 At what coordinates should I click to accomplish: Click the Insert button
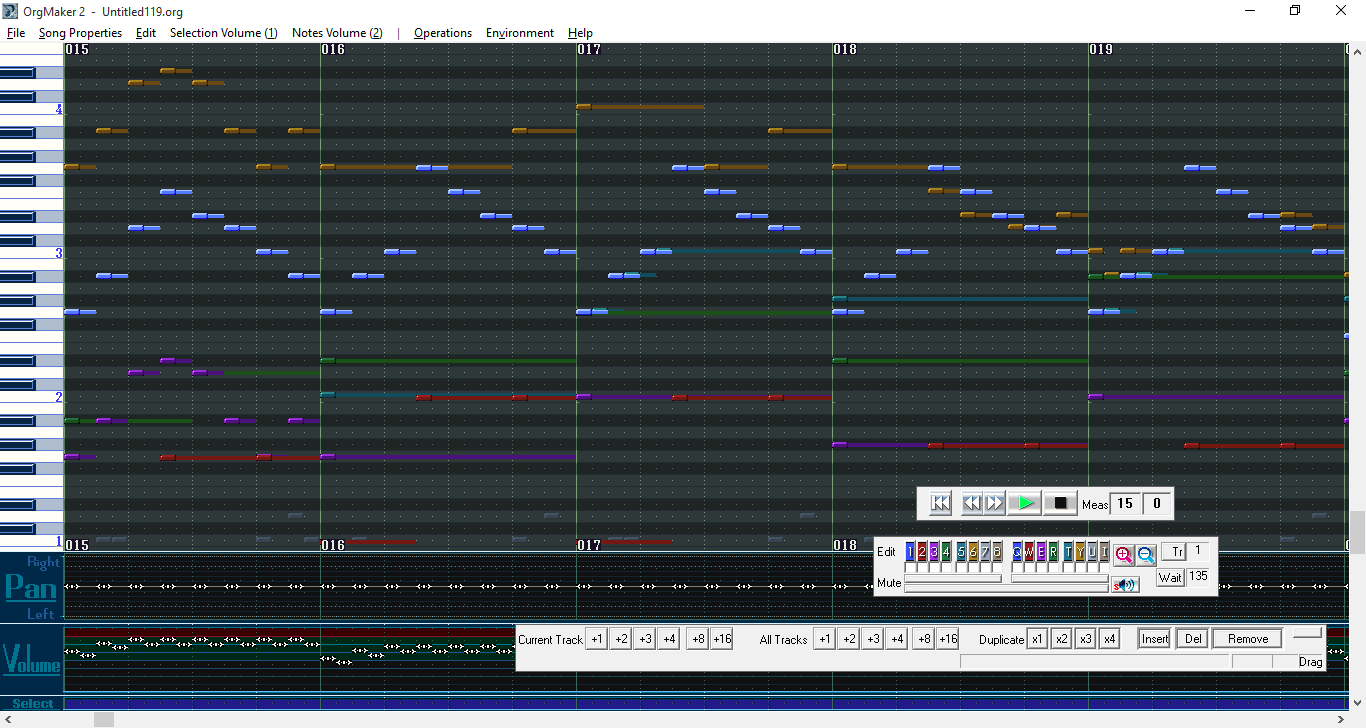click(x=1155, y=639)
